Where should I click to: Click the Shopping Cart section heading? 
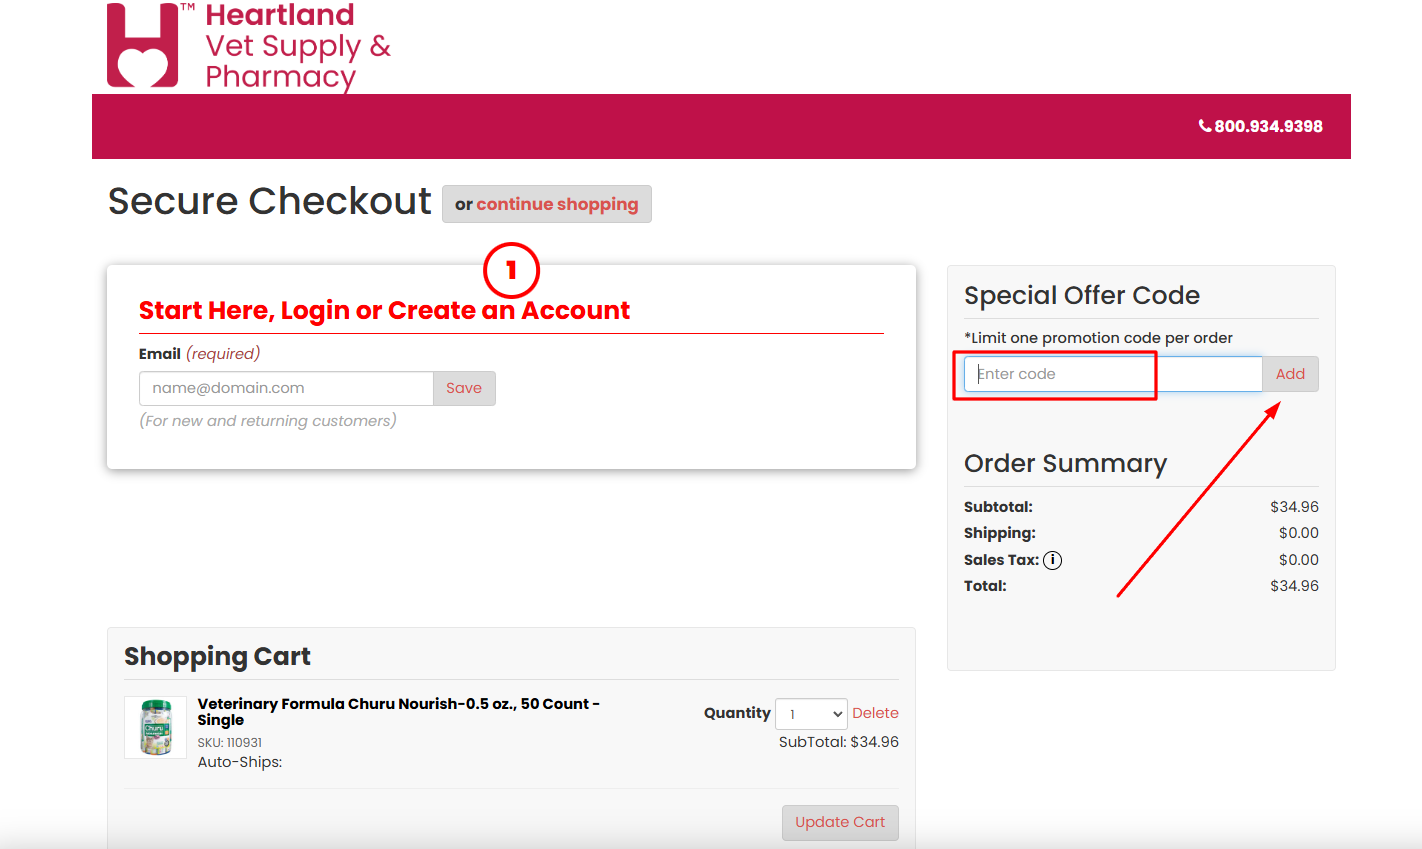point(217,656)
